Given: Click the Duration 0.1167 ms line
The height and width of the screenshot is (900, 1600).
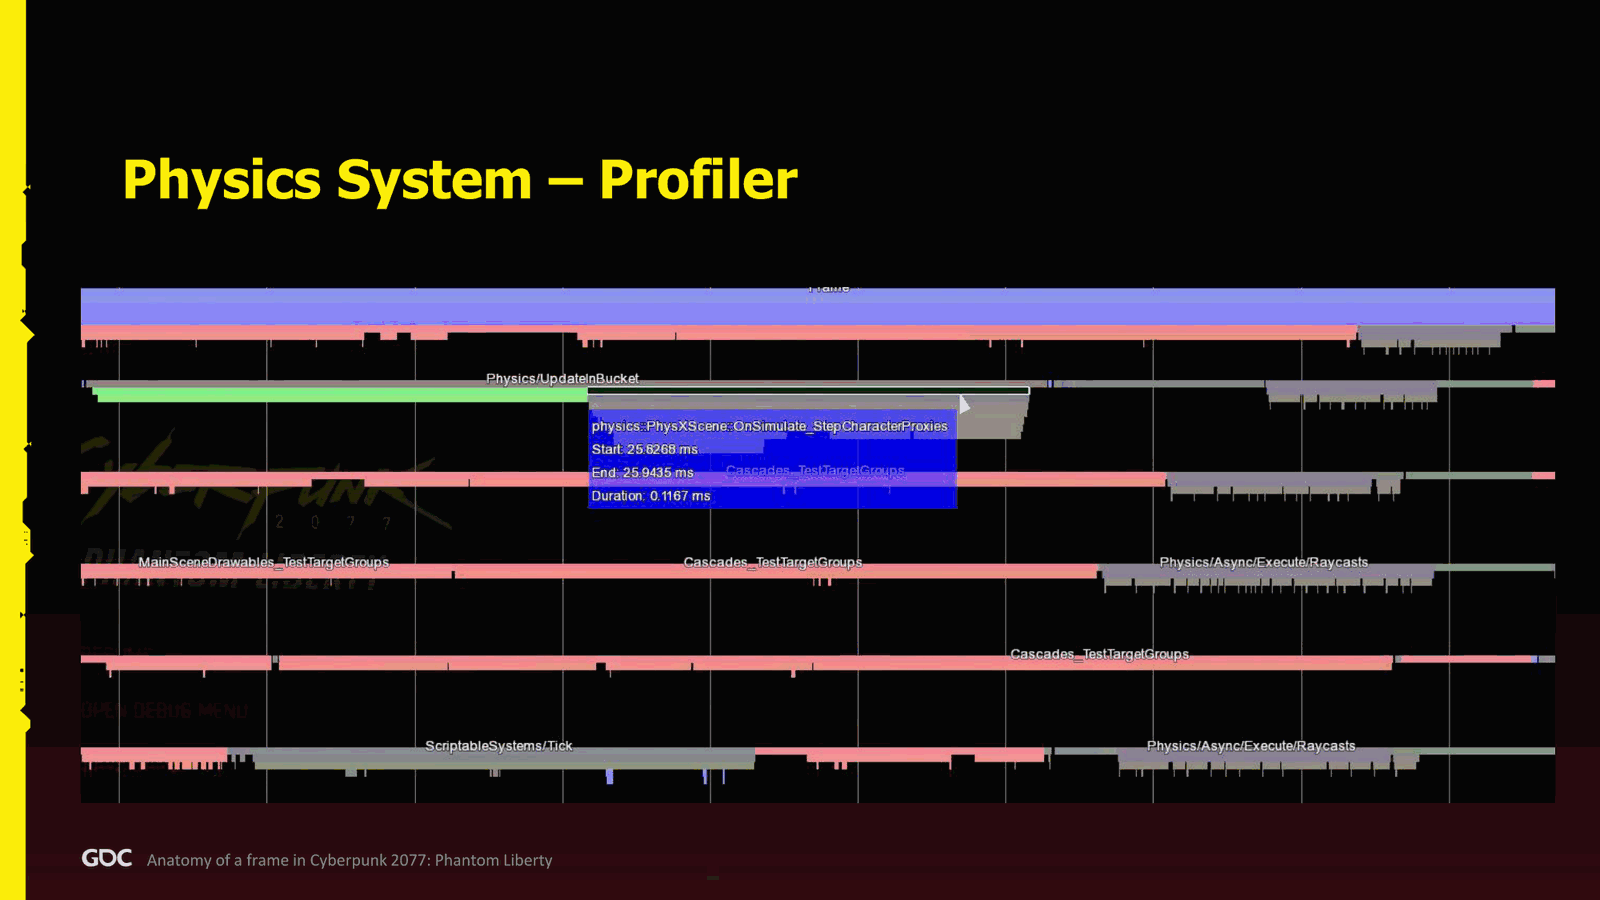Looking at the screenshot, I should click(x=650, y=496).
